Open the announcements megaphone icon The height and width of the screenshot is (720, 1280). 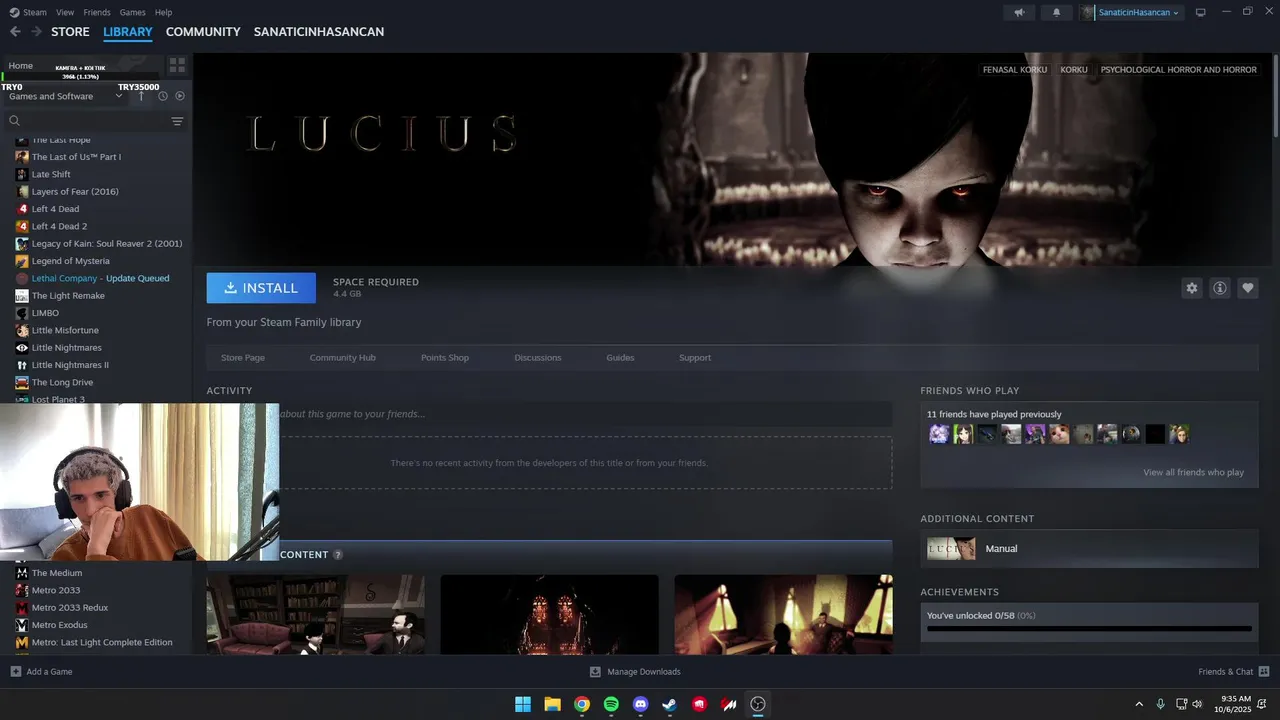[x=1019, y=12]
